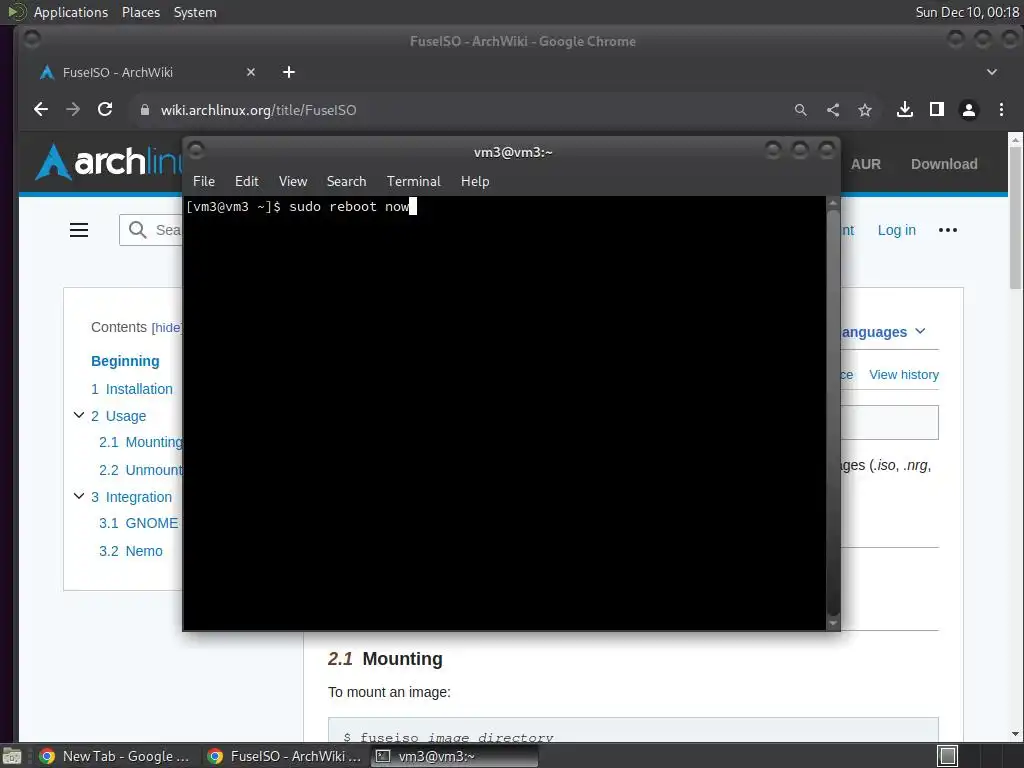1024x768 pixels.
Task: View site security lock icon
Action: [x=145, y=110]
